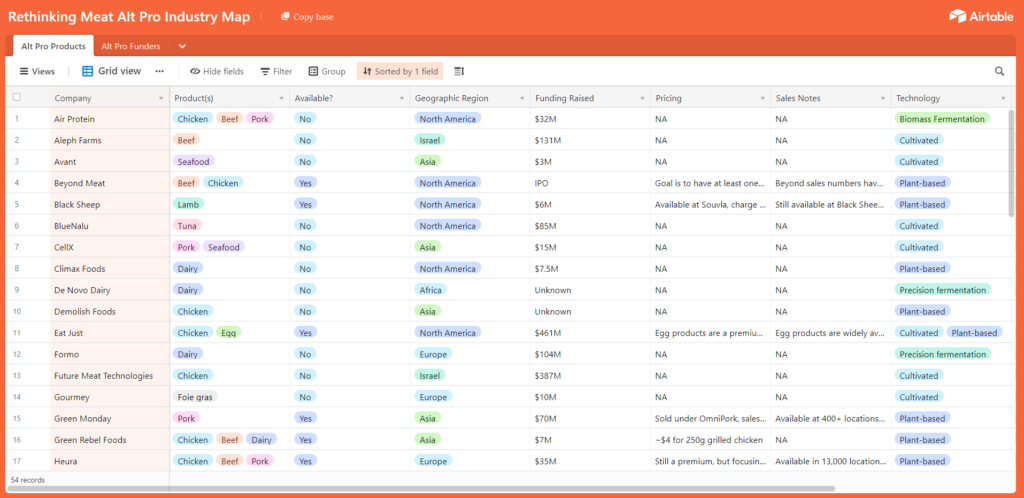Click the Seafood tag for Avant
Screen dimensions: 1024x498
tap(193, 162)
